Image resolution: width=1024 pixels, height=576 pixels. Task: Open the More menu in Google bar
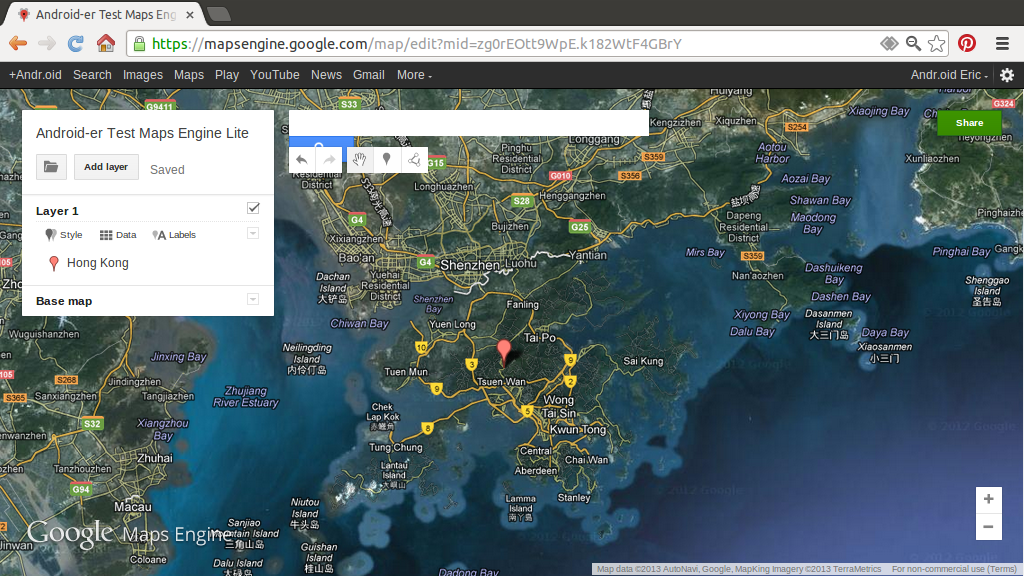click(x=409, y=74)
